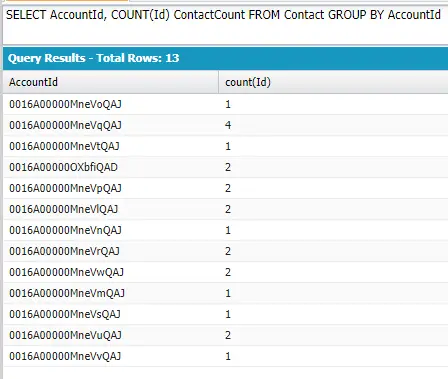
Task: Select row with AccountId 0016A00000MneVvQAJ
Action: (x=225, y=356)
